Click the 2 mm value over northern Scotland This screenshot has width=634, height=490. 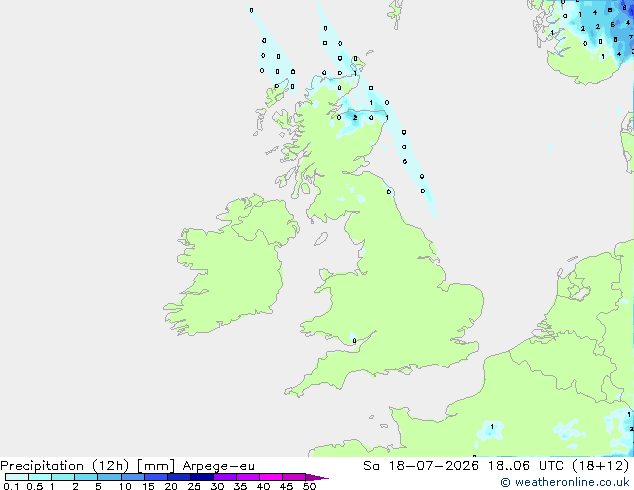(355, 118)
